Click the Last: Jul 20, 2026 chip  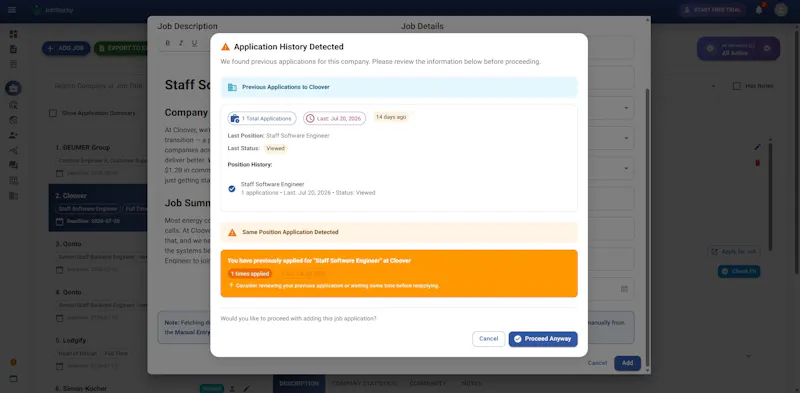coord(335,118)
